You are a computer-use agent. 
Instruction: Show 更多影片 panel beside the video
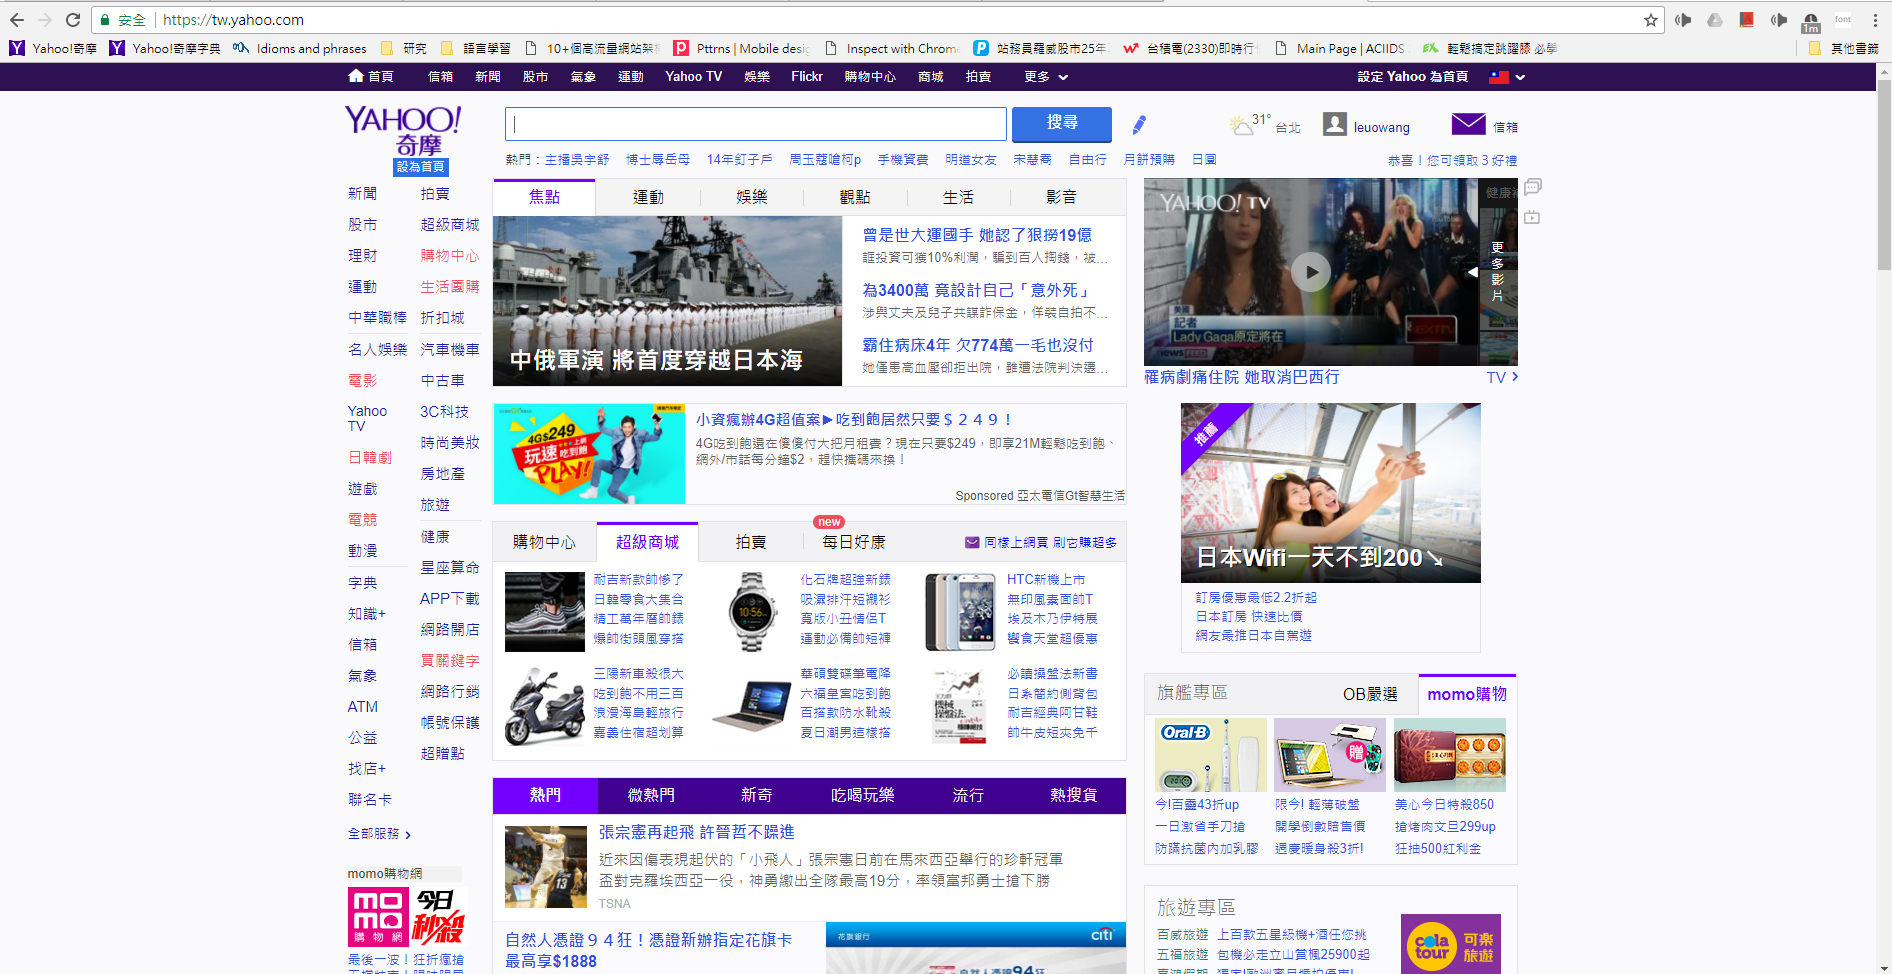coord(1497,271)
